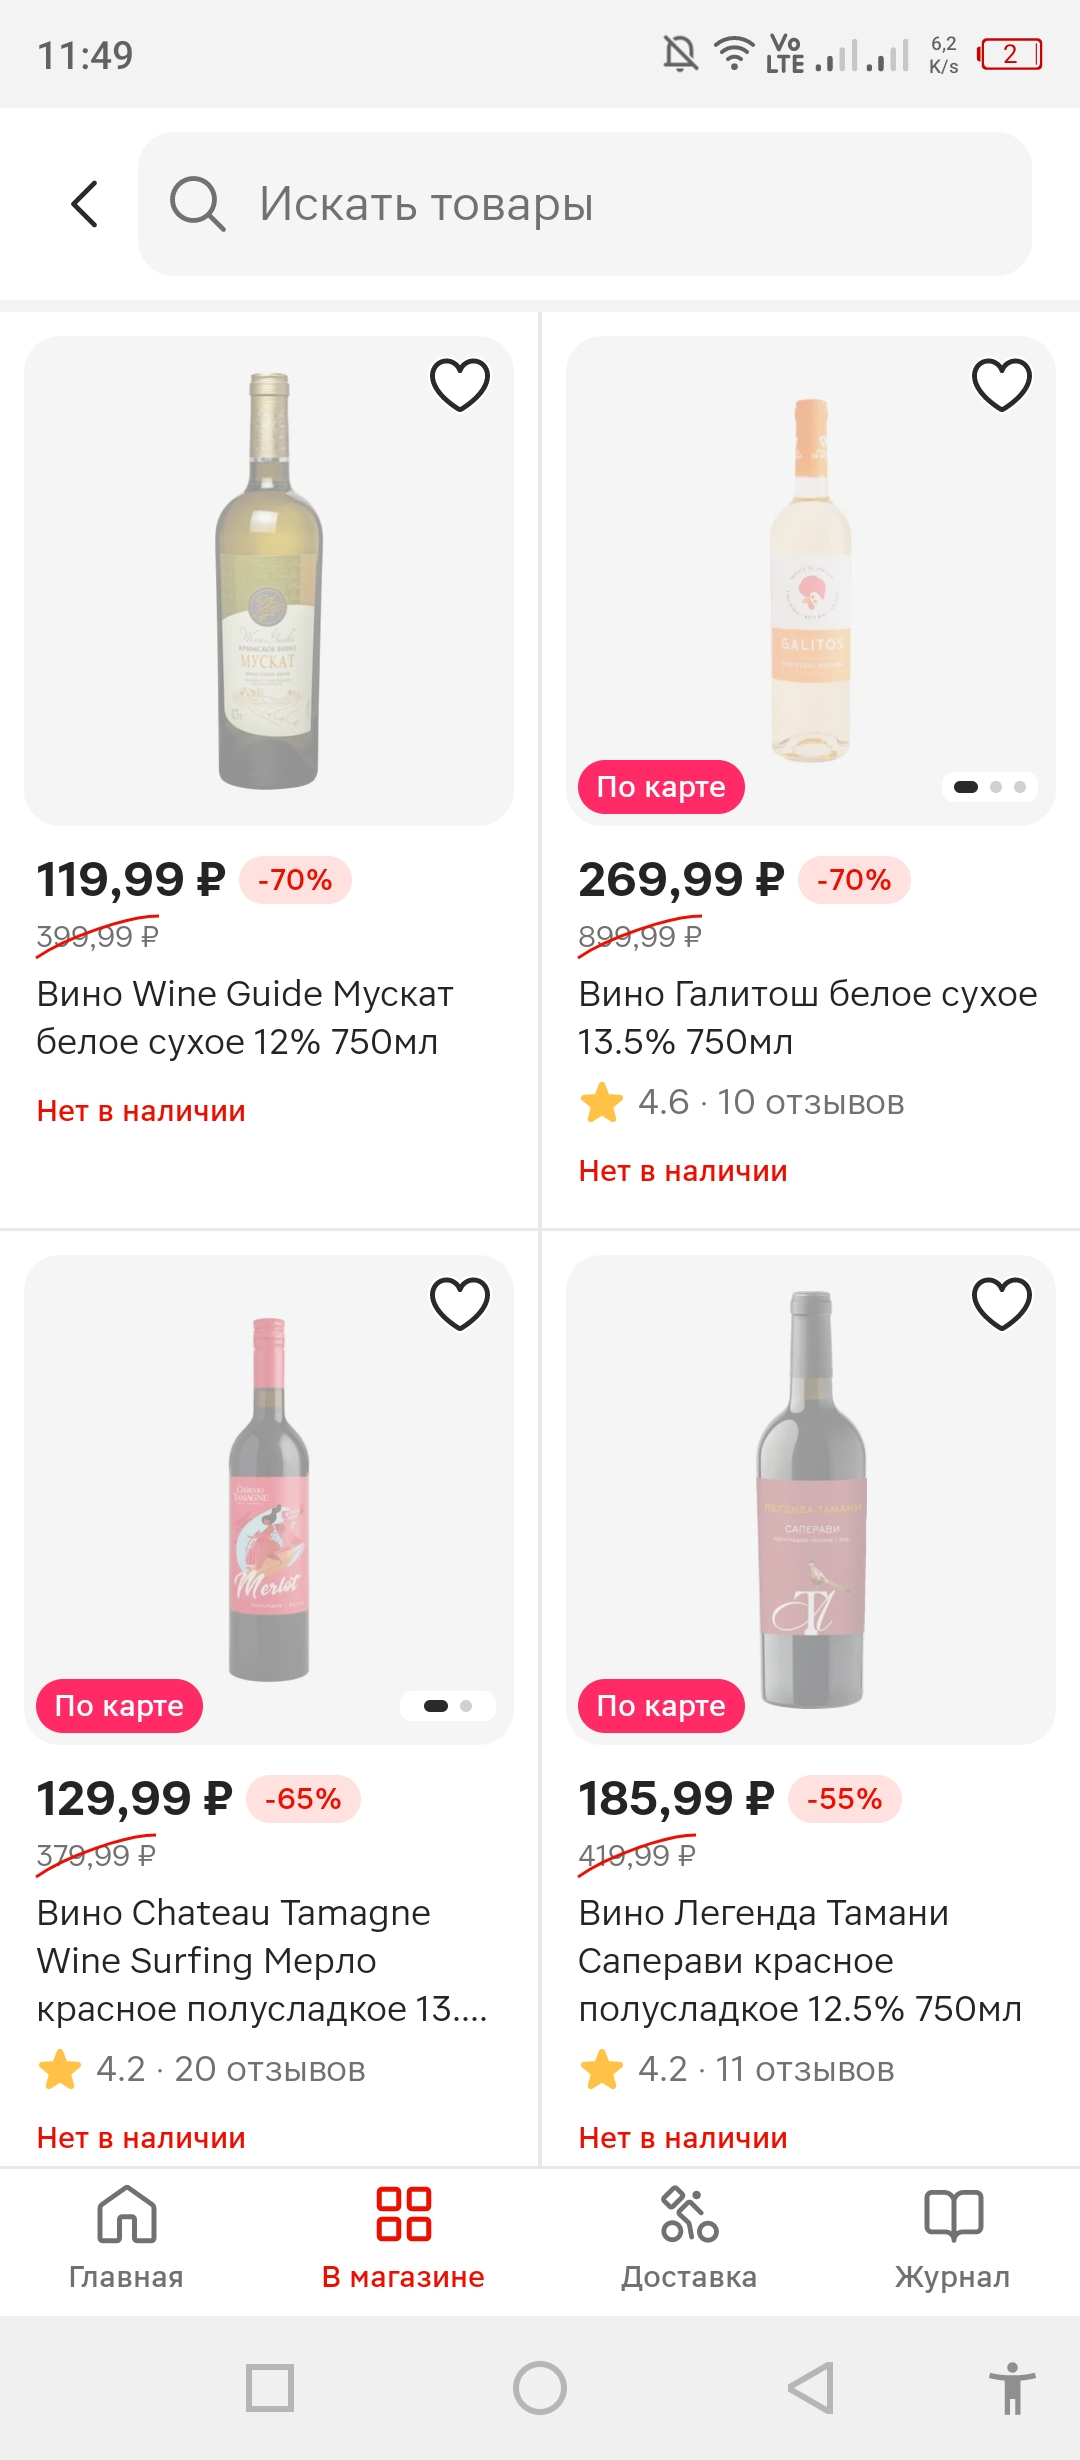Click the Галитош image carousel dots

click(990, 787)
